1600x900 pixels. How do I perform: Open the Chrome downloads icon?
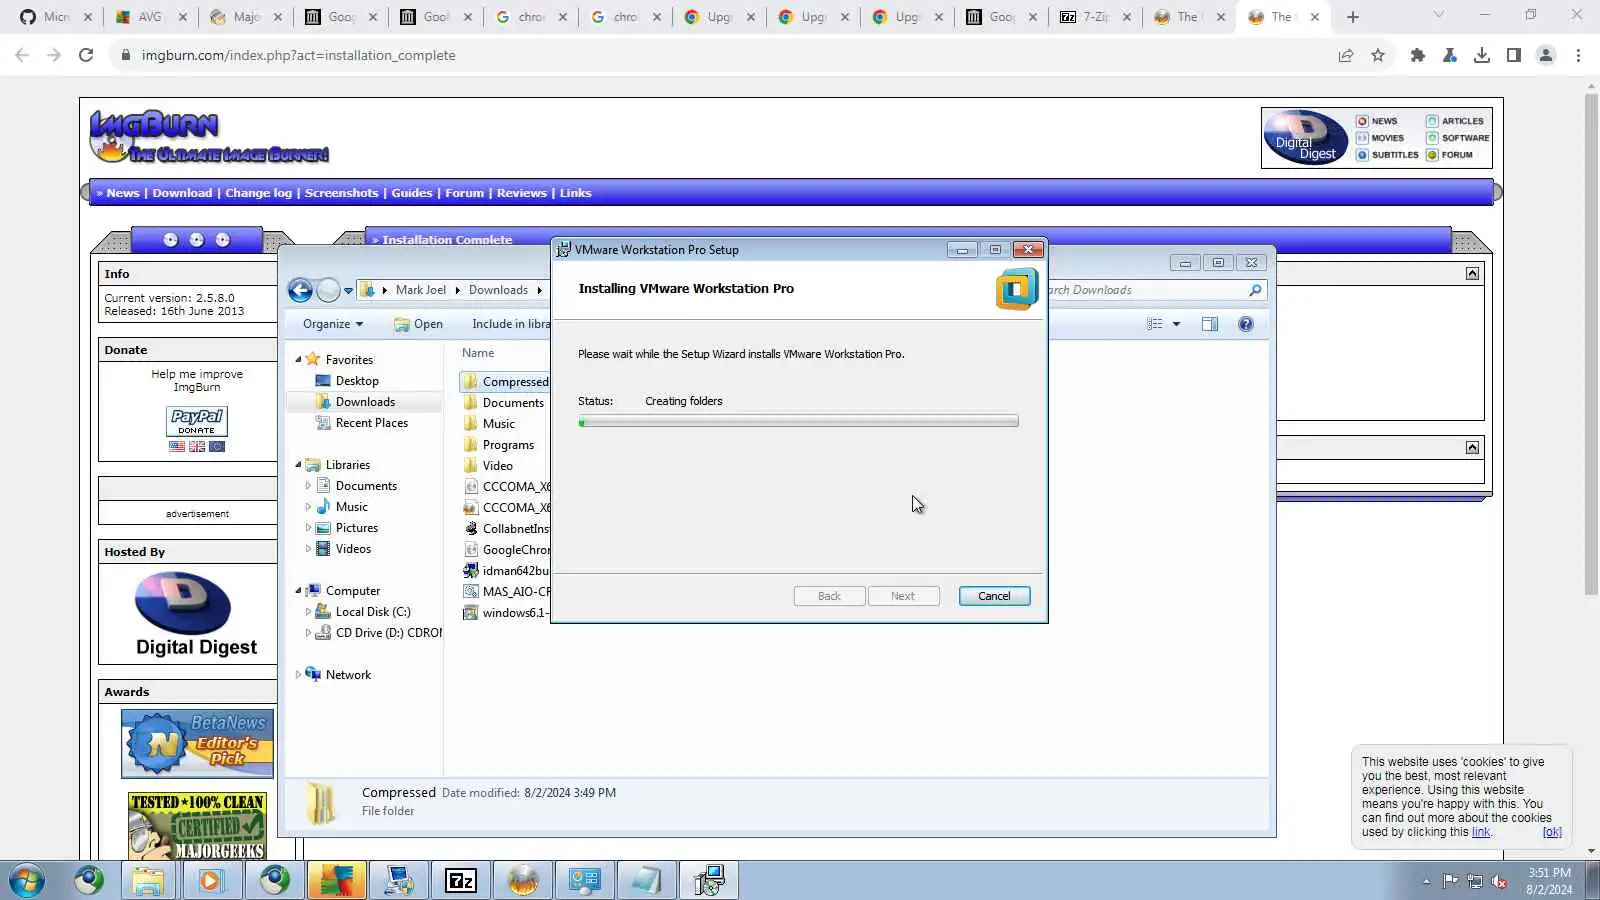tap(1482, 55)
